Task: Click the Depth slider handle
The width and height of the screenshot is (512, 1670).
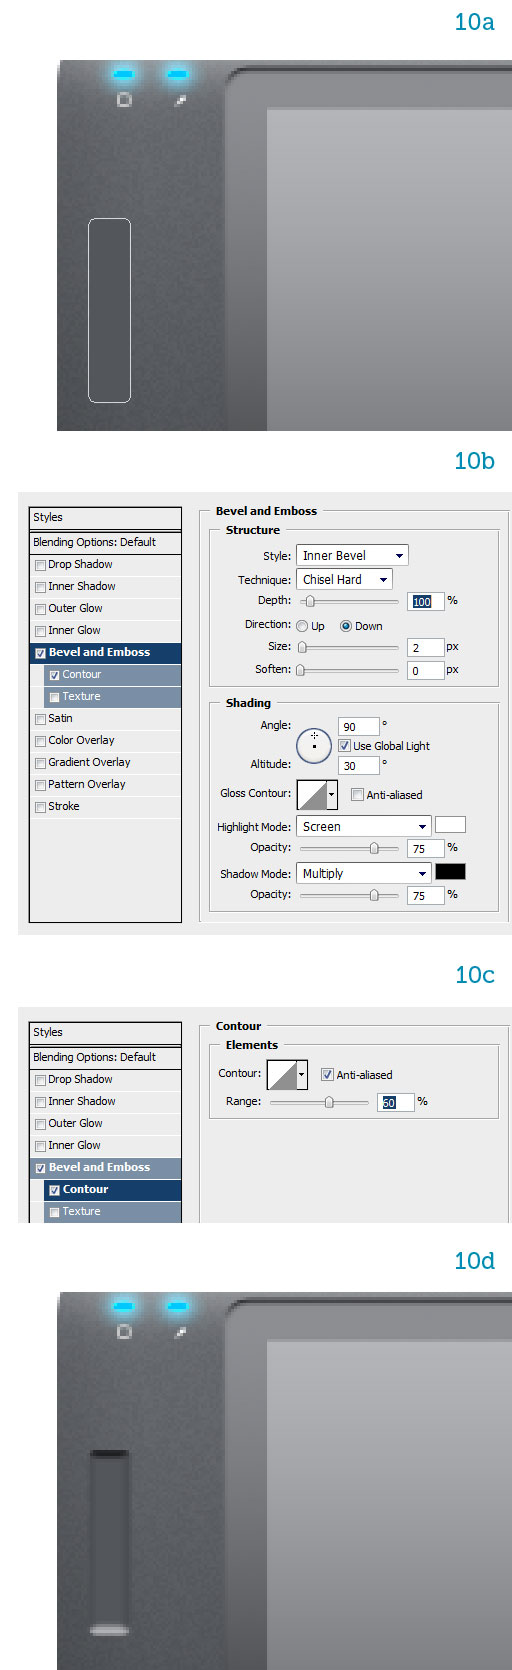Action: click(310, 601)
